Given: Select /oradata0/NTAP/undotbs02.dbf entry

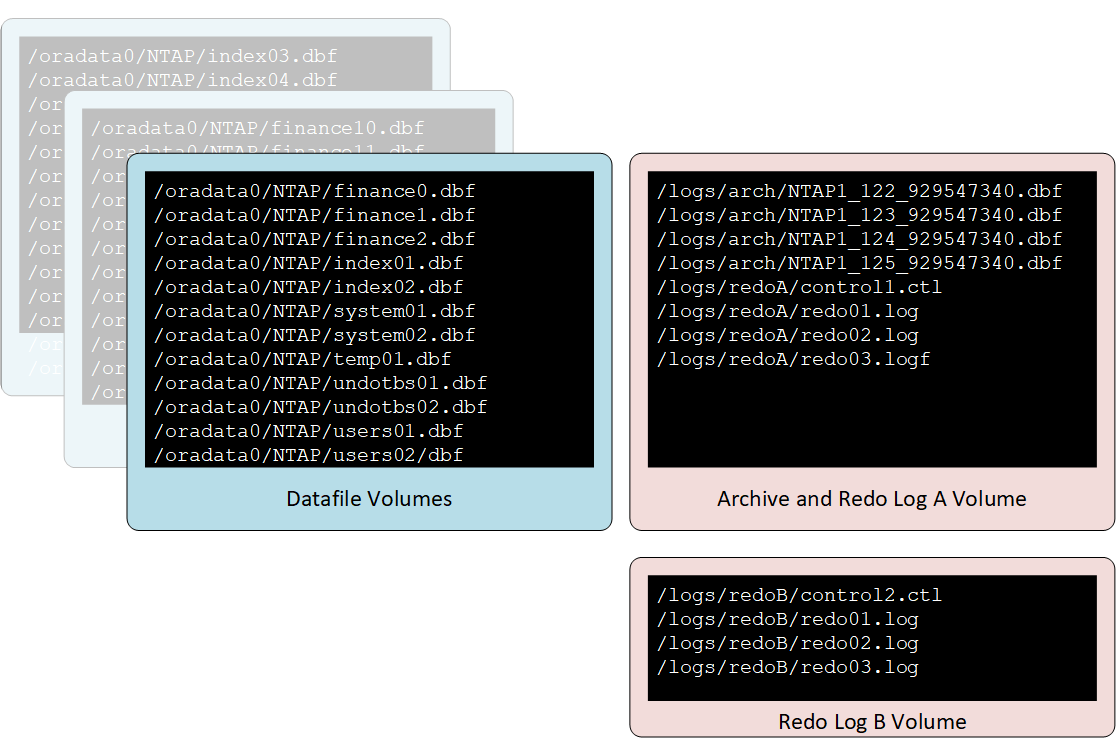Looking at the screenshot, I should point(321,407).
